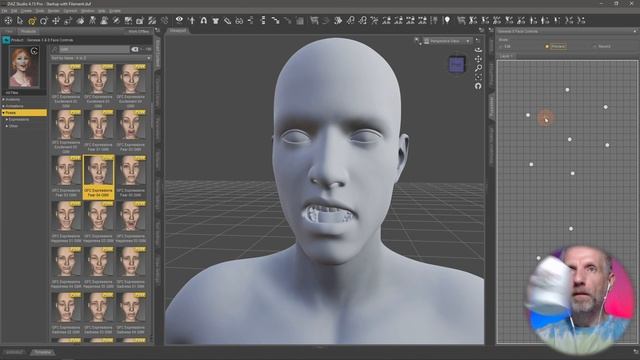Screen dimensions: 640x360
Task: Click the circular camera tool at the toolbar start
Action: click(x=8, y=20)
